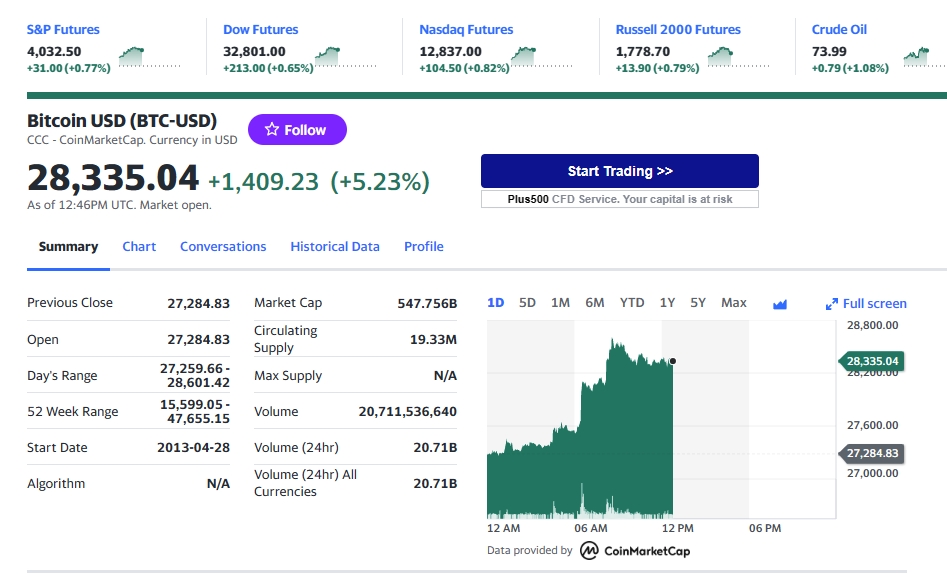Click the Volume value 20,711,536,640
The height and width of the screenshot is (578, 947).
(407, 411)
